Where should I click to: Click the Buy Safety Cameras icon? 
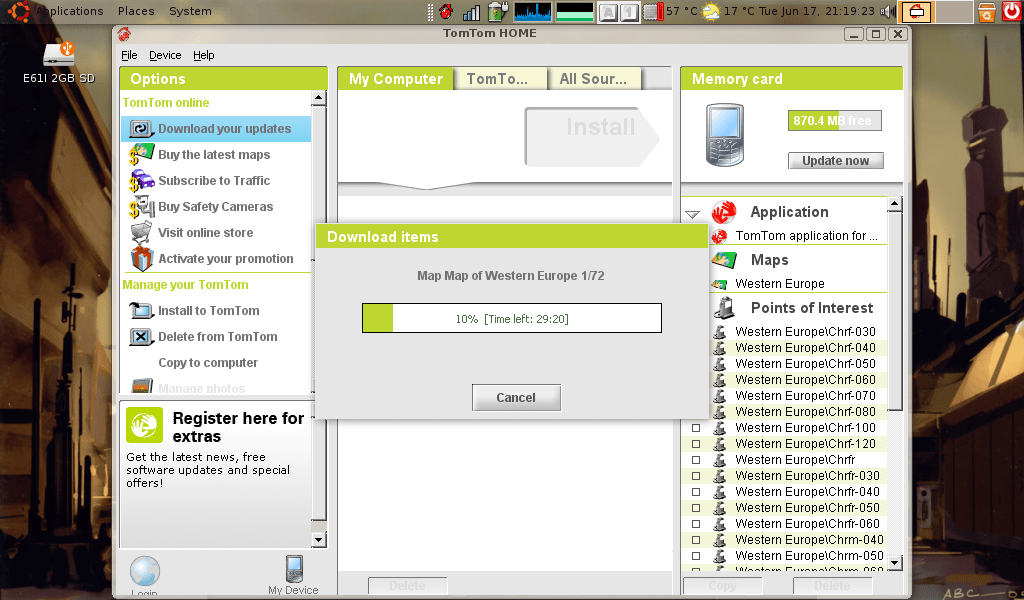pos(141,206)
